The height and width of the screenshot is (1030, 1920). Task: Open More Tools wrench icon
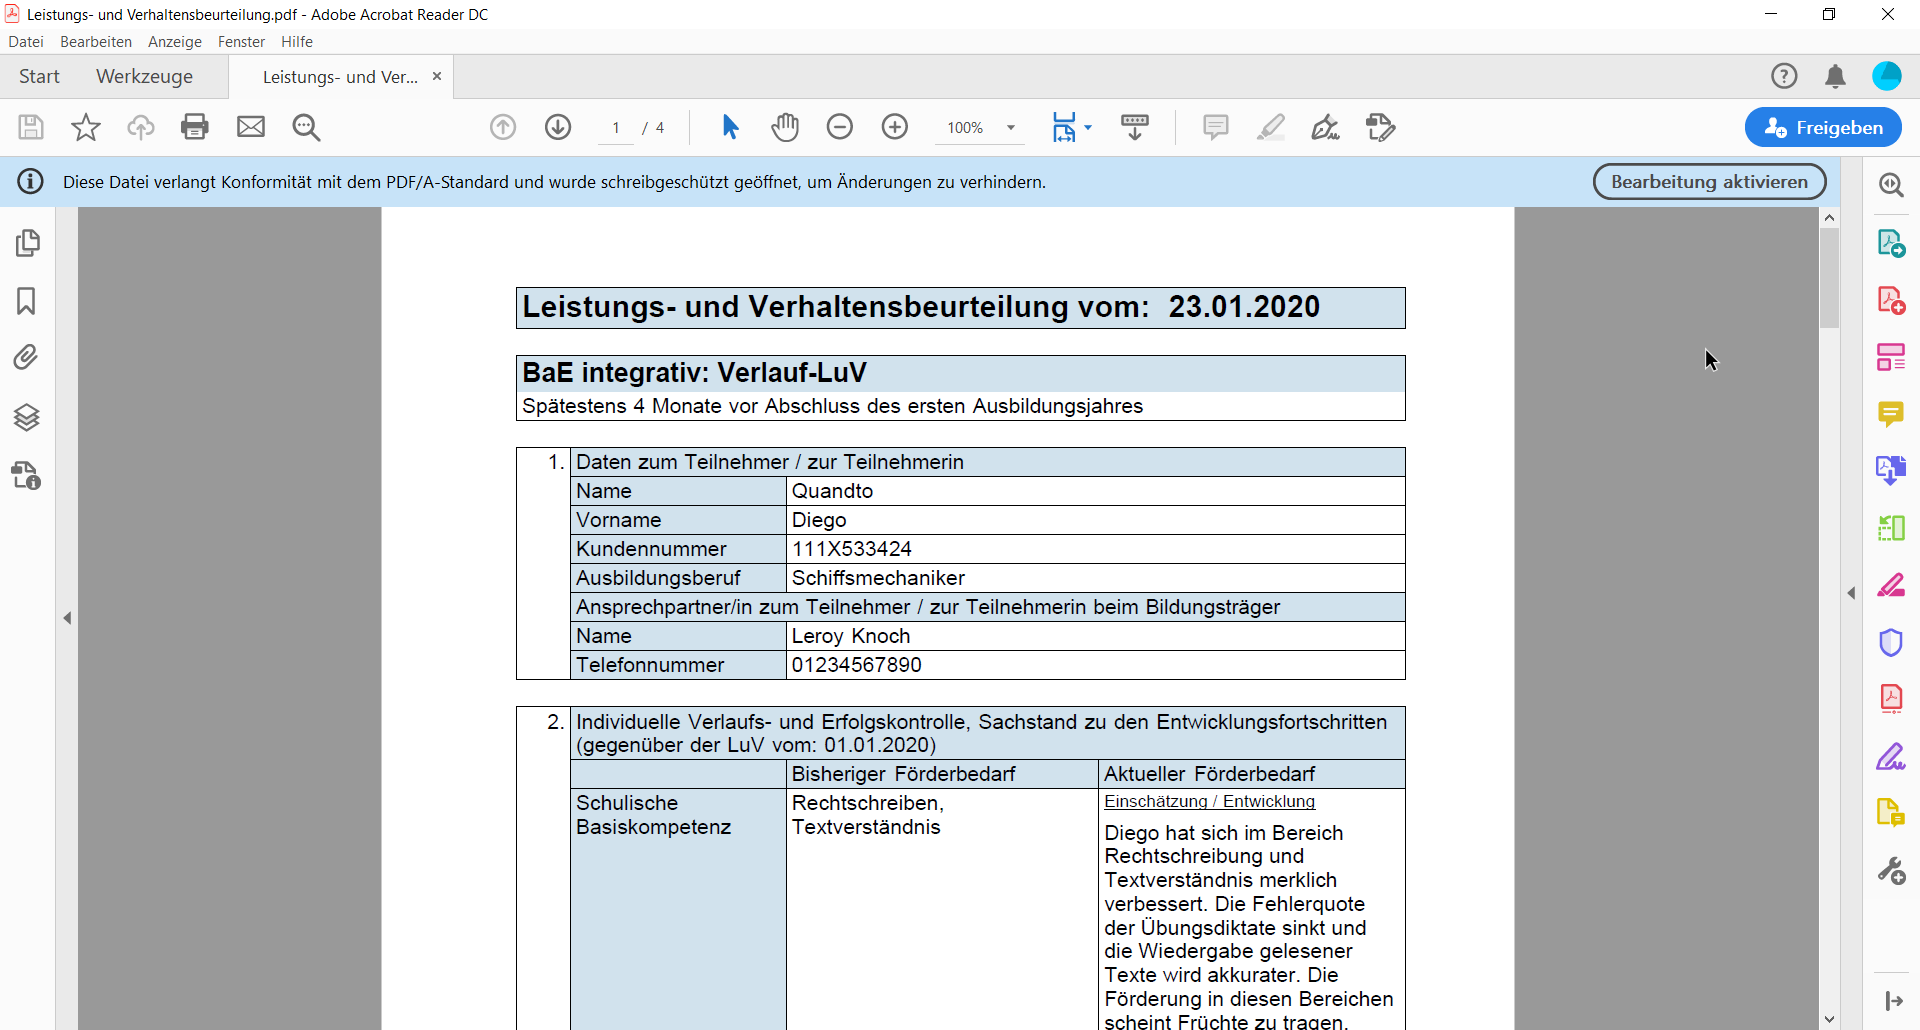1891,871
